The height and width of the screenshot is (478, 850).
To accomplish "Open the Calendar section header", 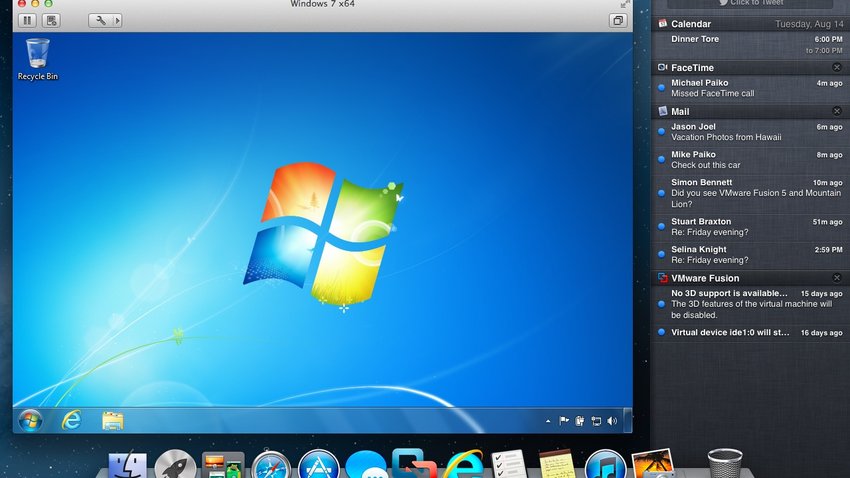I will tap(750, 24).
